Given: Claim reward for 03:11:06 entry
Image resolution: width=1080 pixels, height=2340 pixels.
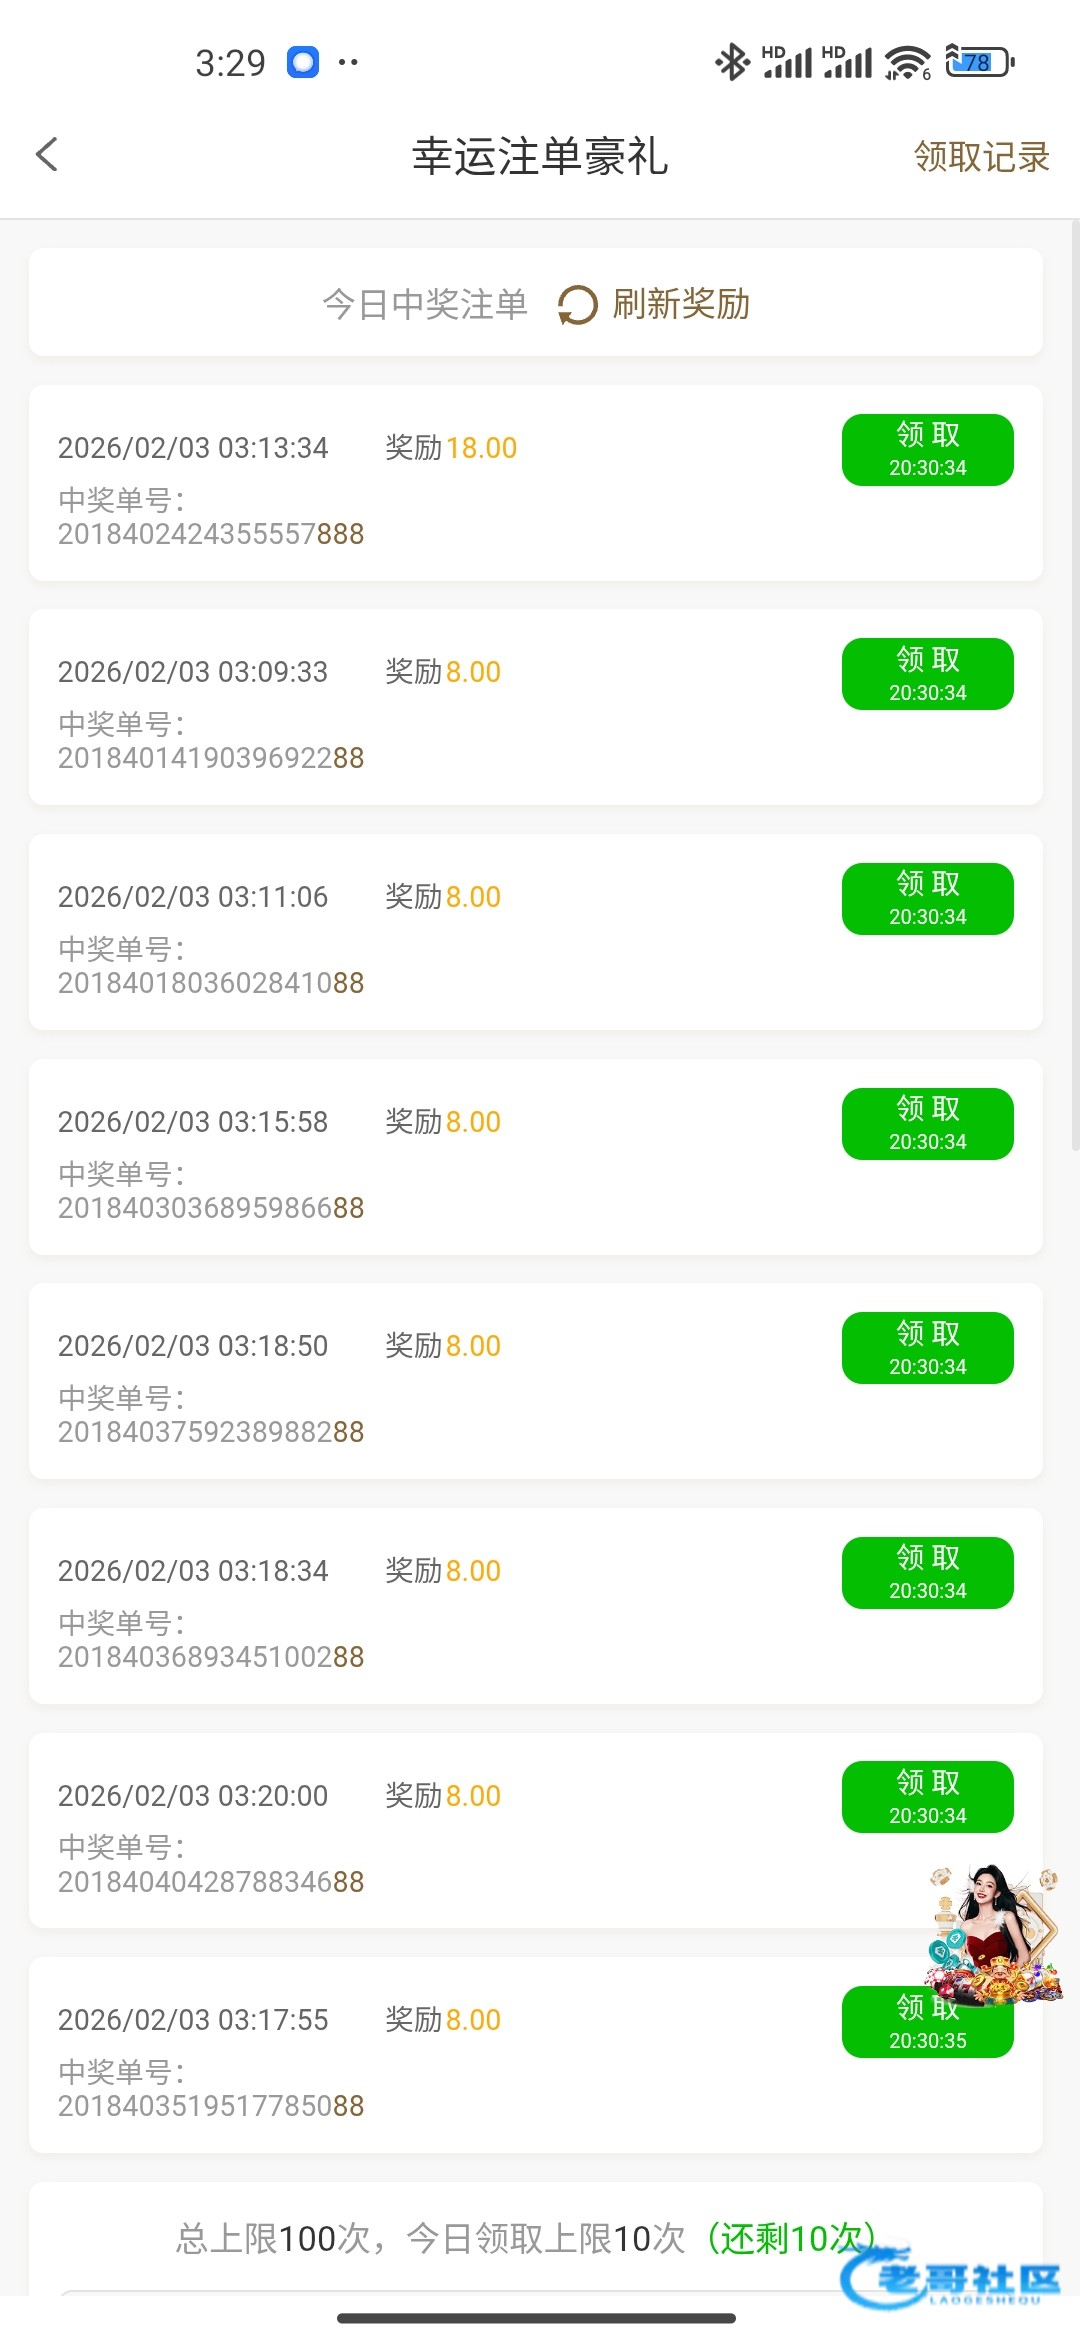Looking at the screenshot, I should (927, 899).
